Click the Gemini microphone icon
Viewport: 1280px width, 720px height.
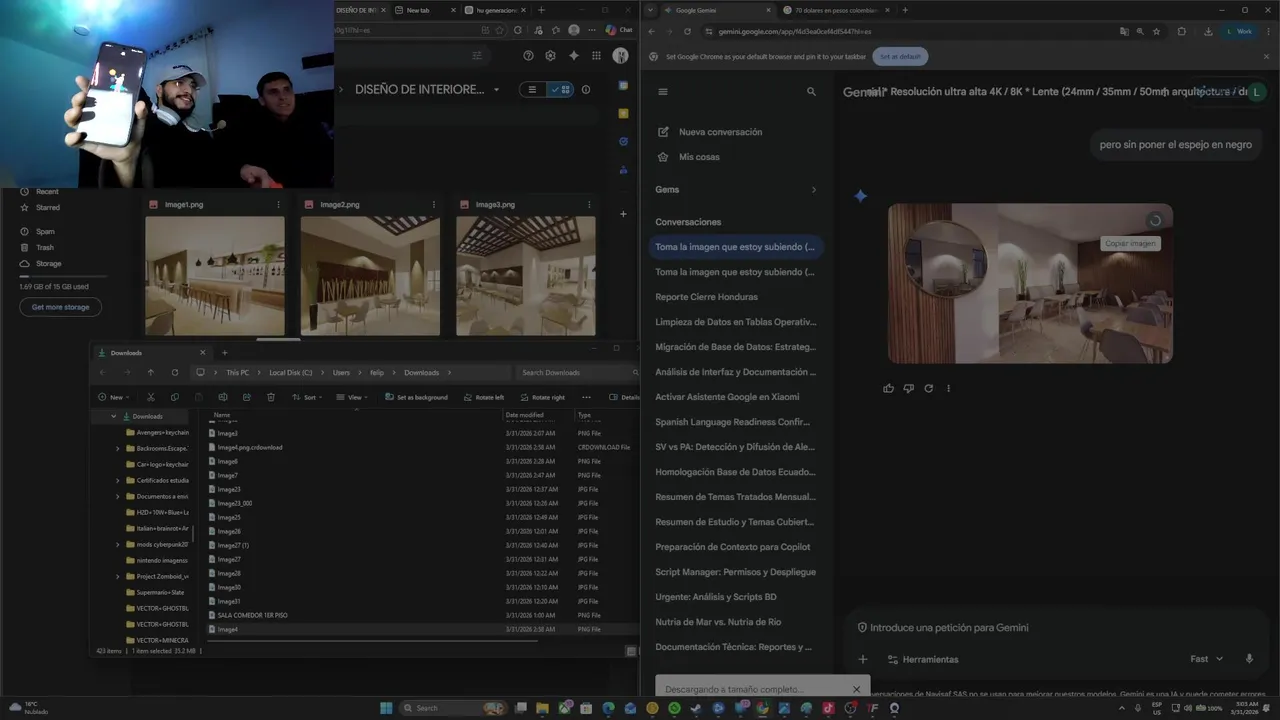tap(1249, 659)
